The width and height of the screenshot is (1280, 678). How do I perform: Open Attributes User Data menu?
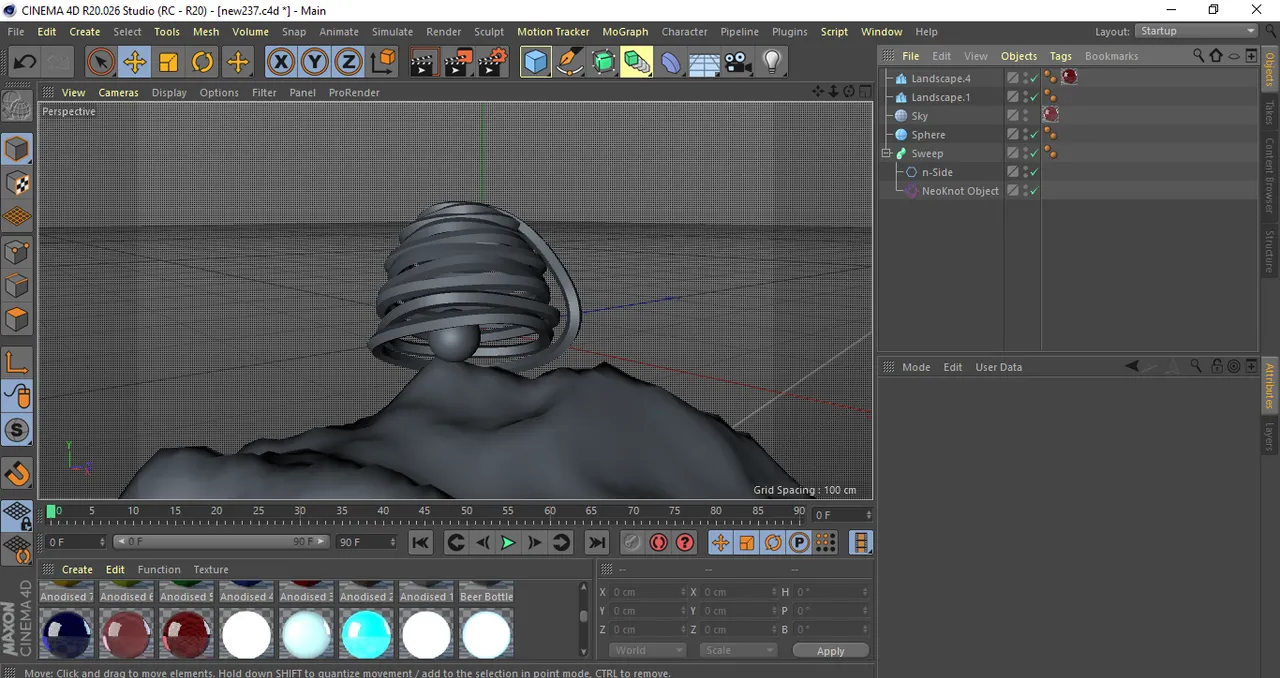[998, 367]
